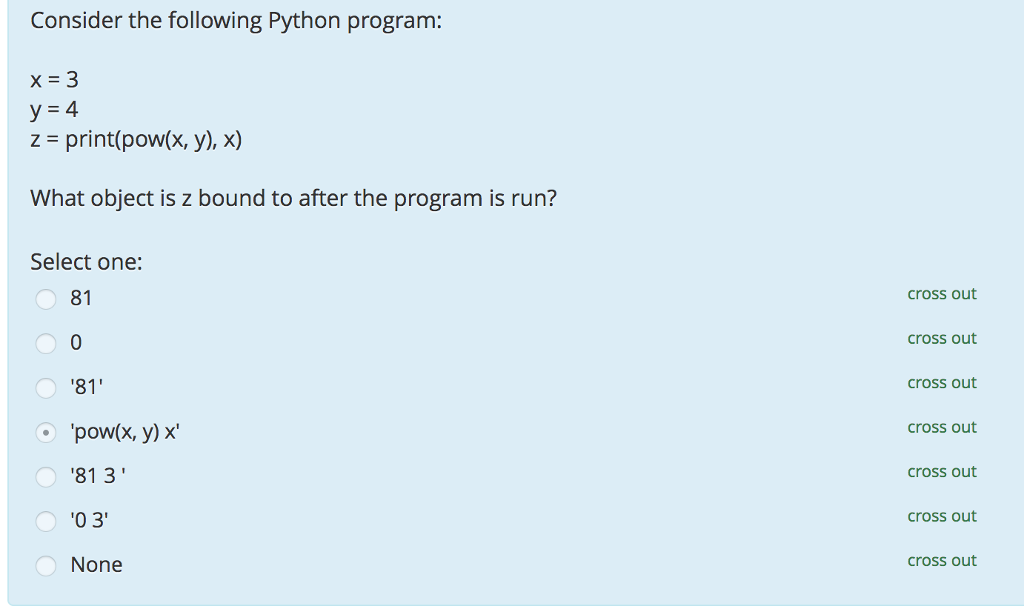Select the radio button for answer 0
1024x609 pixels.
pyautogui.click(x=46, y=342)
